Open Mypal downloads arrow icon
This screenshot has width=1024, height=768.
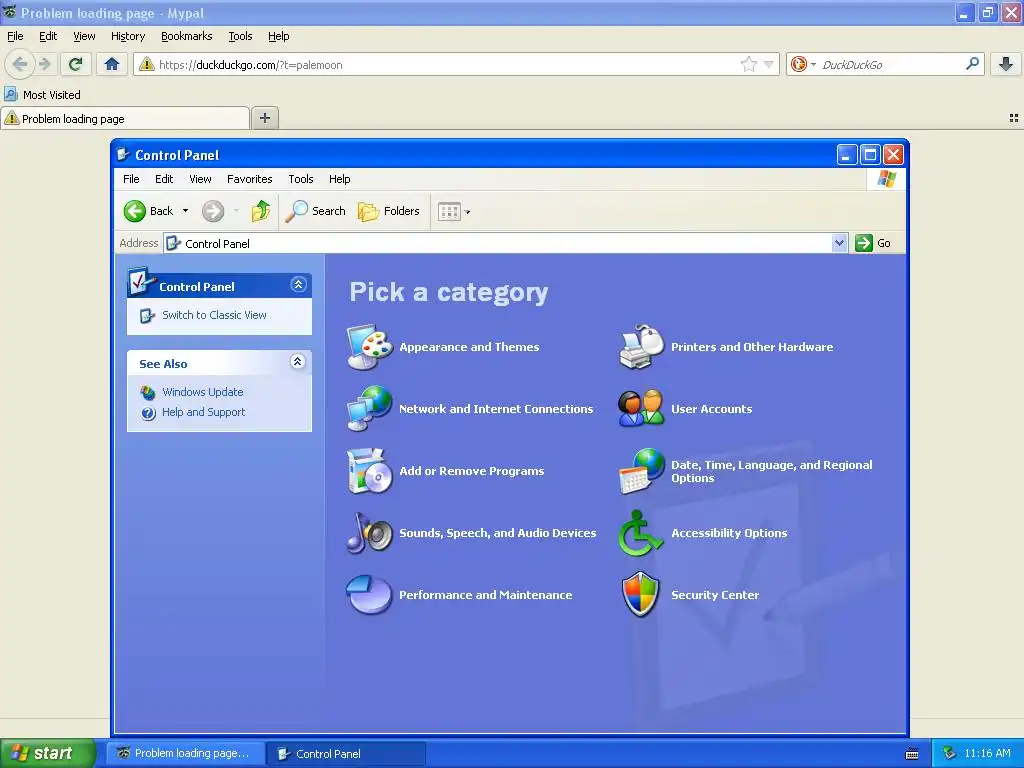coord(1006,64)
